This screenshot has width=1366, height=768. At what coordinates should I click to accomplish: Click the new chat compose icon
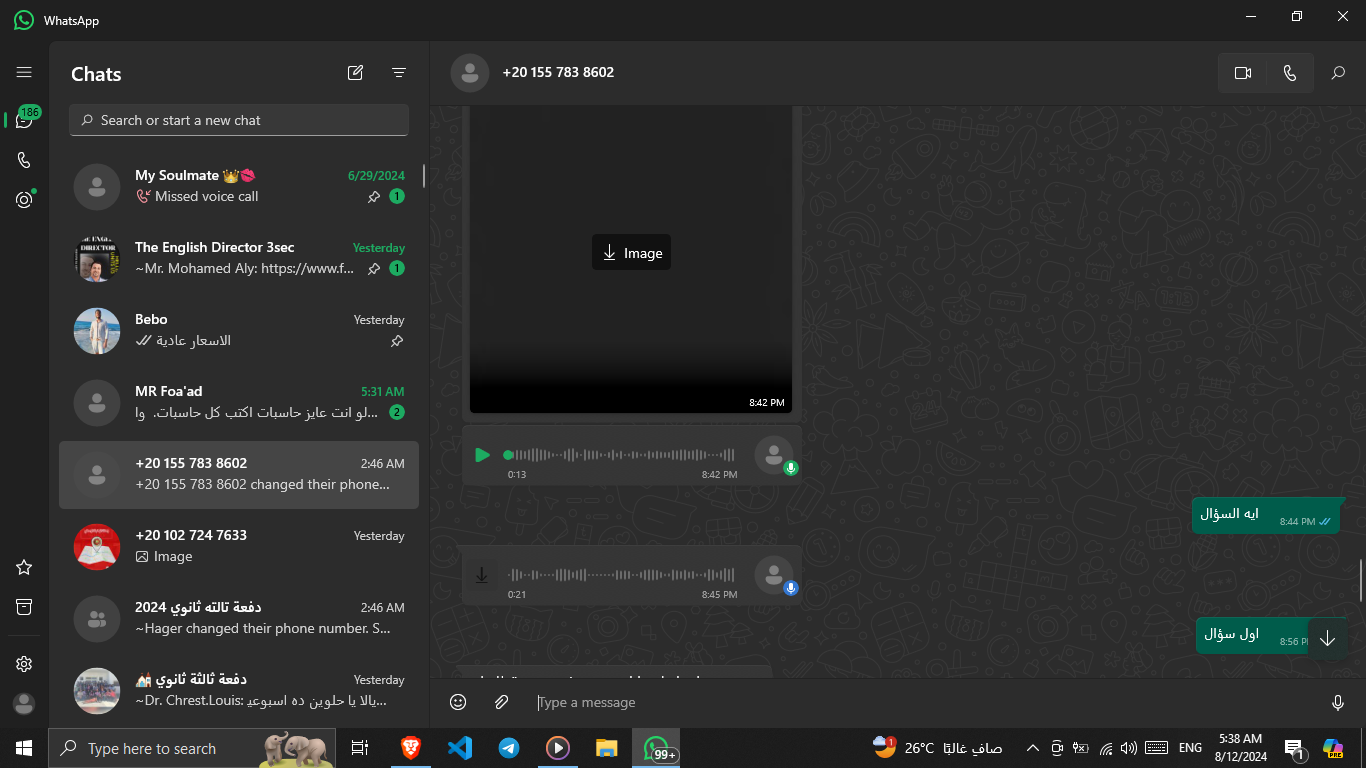[355, 73]
